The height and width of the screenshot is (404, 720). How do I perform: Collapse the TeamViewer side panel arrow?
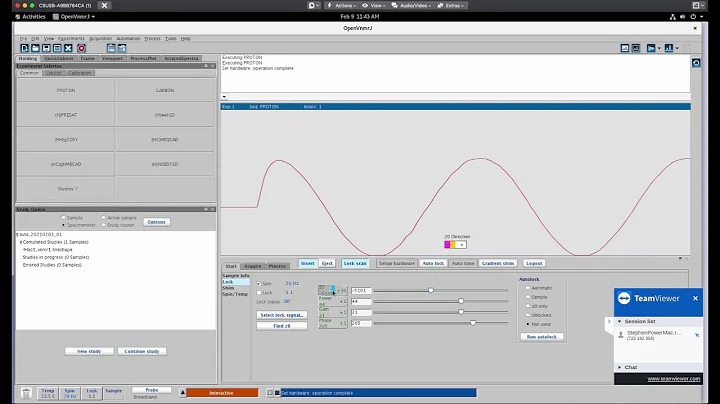(609, 321)
